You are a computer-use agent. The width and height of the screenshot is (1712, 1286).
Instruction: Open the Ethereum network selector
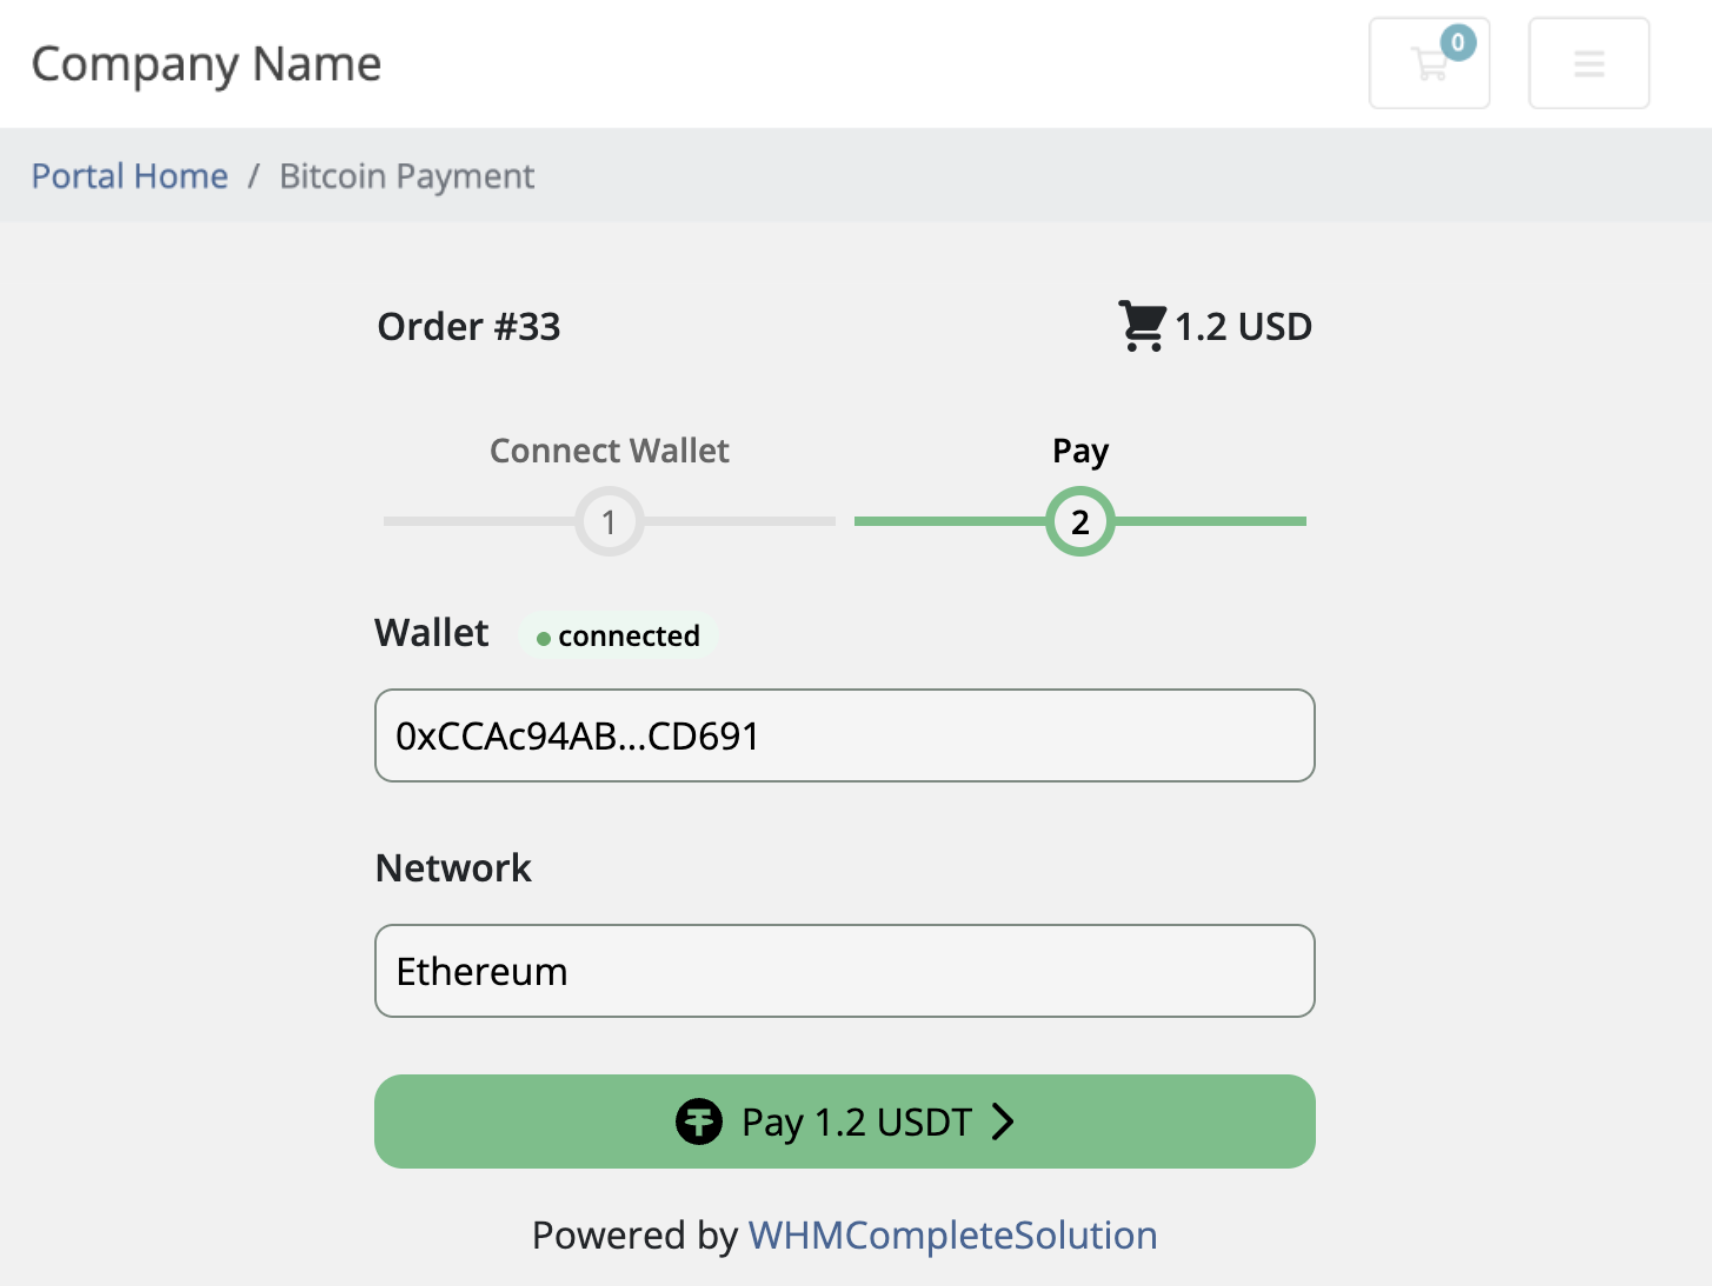click(845, 971)
